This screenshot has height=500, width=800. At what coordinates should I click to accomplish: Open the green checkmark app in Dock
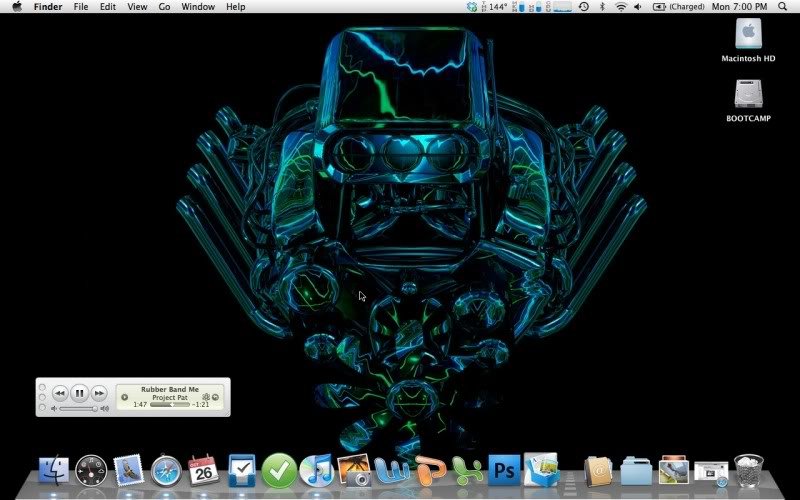(x=279, y=470)
